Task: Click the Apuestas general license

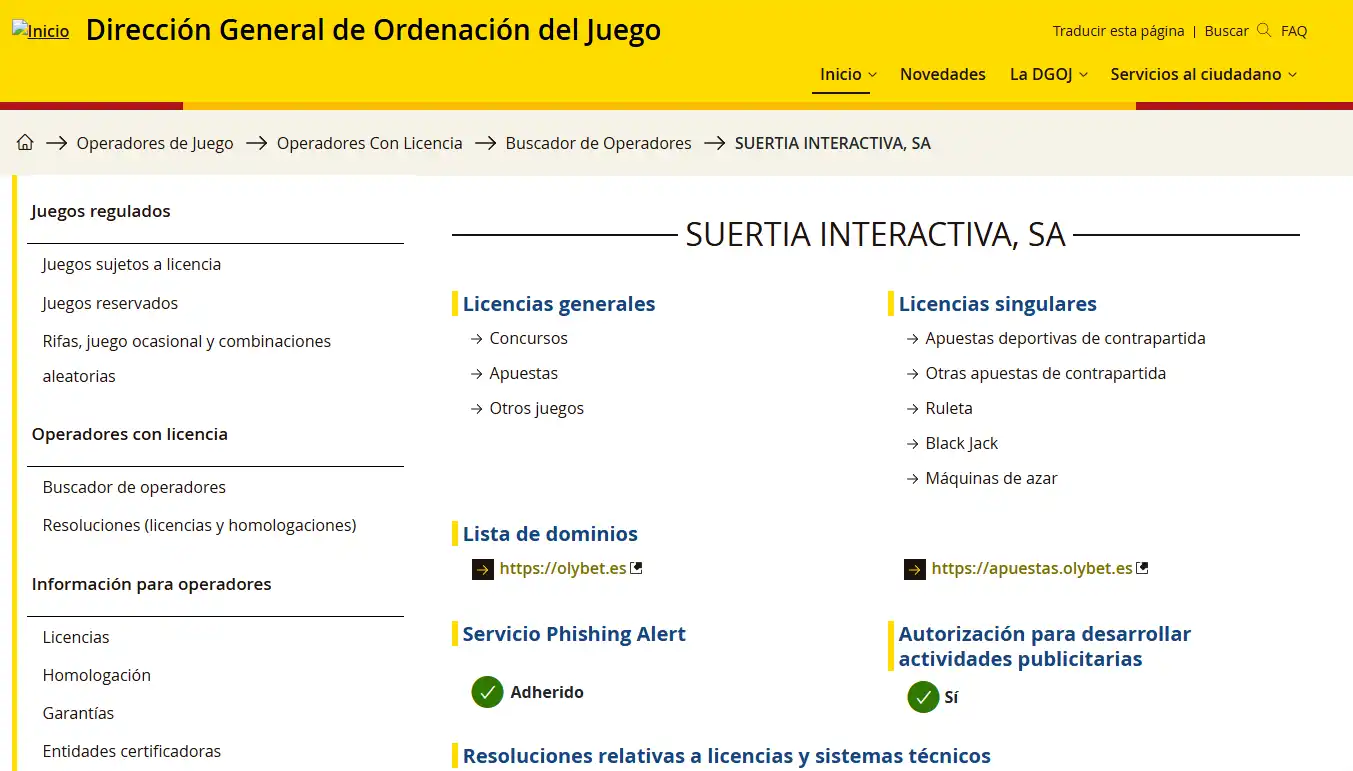Action: coord(524,373)
